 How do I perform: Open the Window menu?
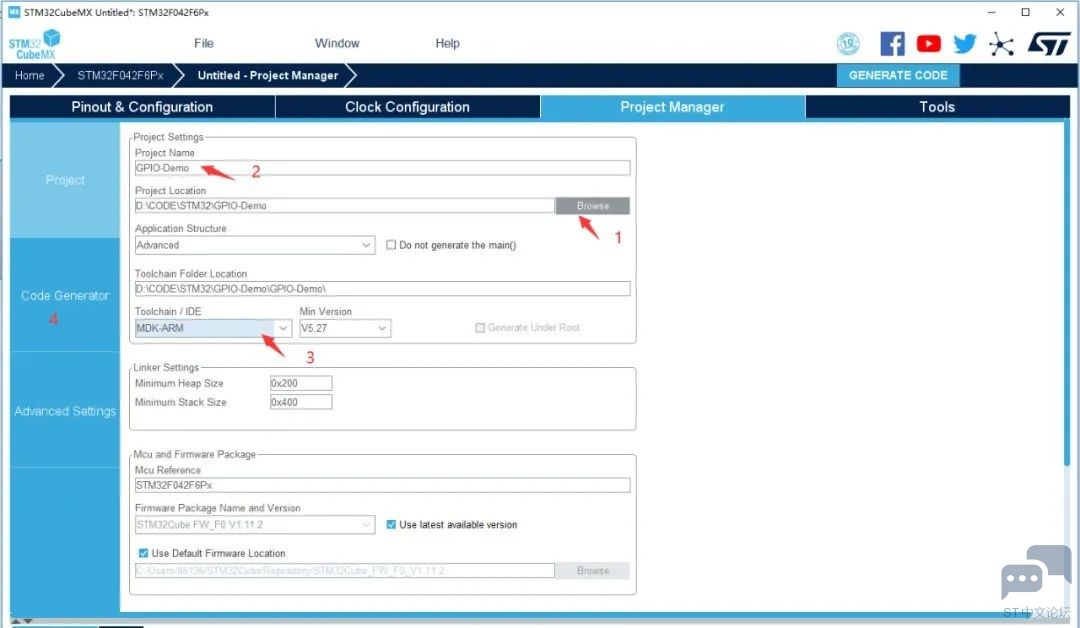click(x=337, y=43)
